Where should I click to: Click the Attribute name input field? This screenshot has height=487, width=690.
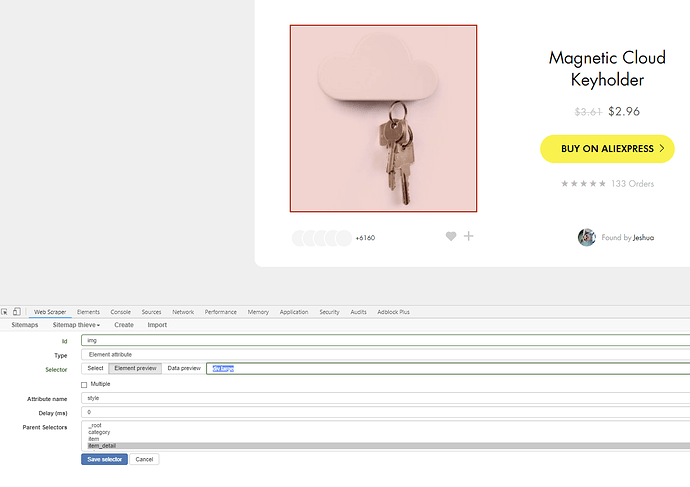coord(385,398)
